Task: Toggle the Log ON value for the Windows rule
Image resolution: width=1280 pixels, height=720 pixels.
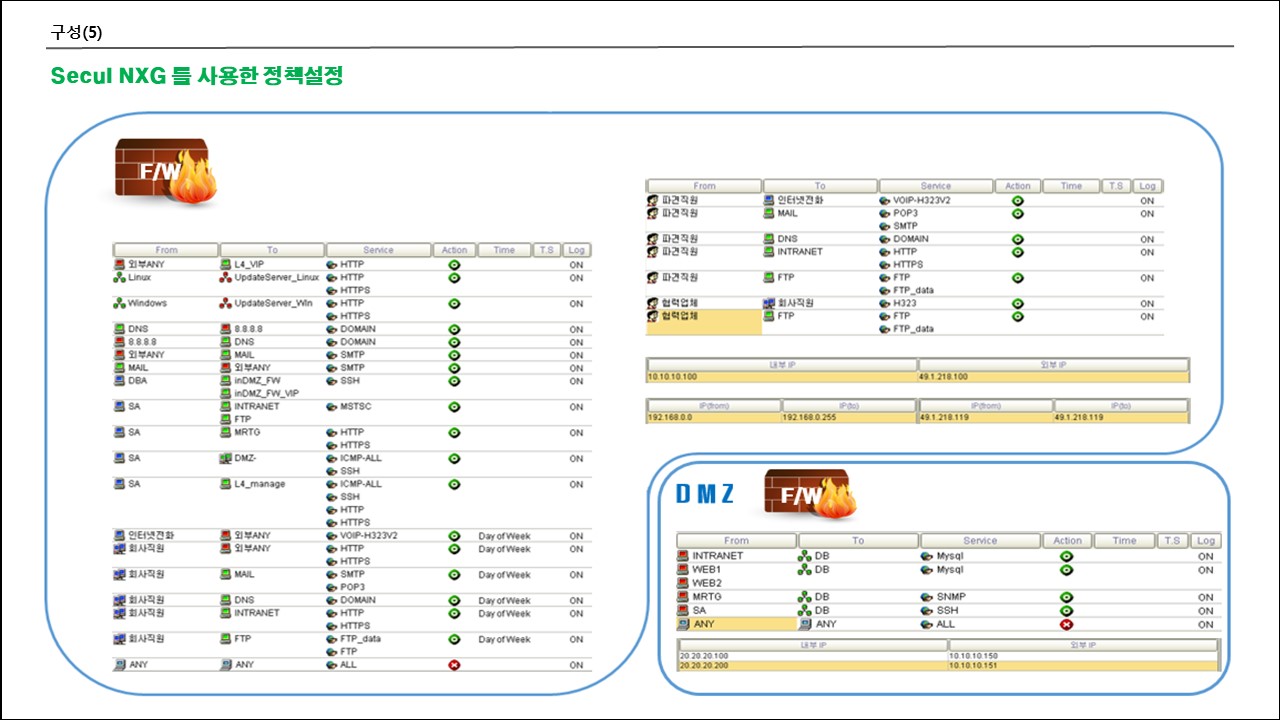Action: click(576, 303)
